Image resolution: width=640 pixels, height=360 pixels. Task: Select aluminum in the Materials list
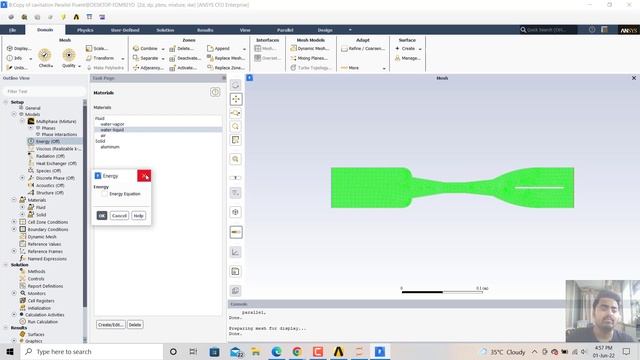[x=110, y=147]
